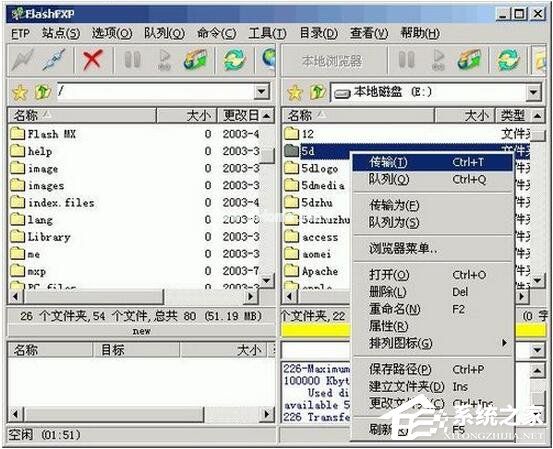Click the pause icon in right toolbar

406,60
